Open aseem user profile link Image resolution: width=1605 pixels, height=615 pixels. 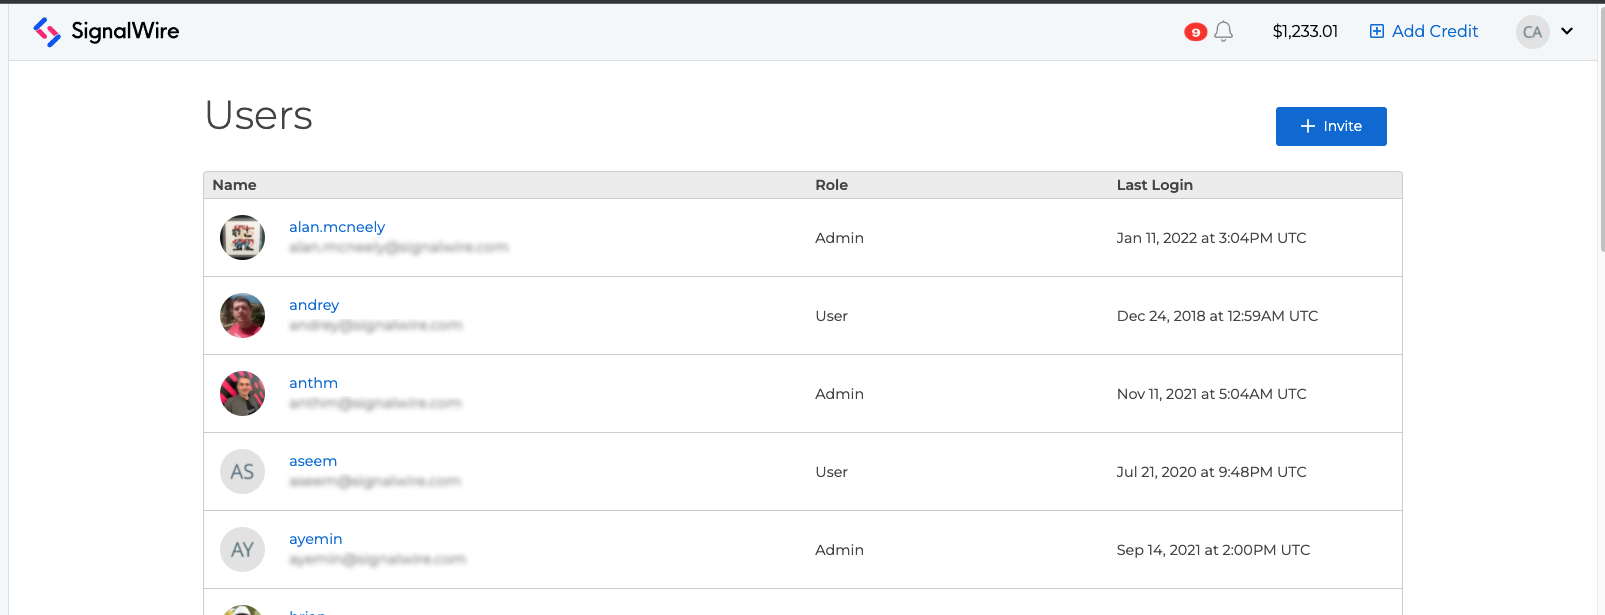click(x=313, y=461)
